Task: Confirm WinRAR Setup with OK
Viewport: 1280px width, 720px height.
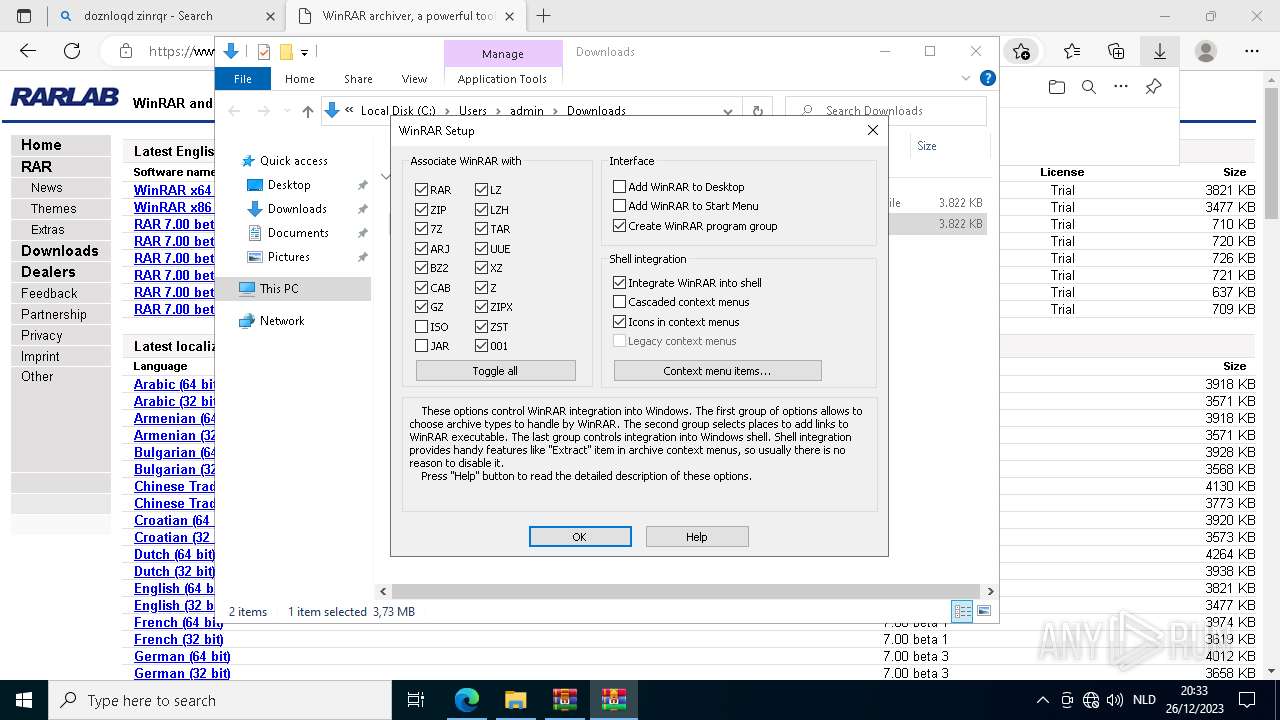Action: pyautogui.click(x=580, y=537)
